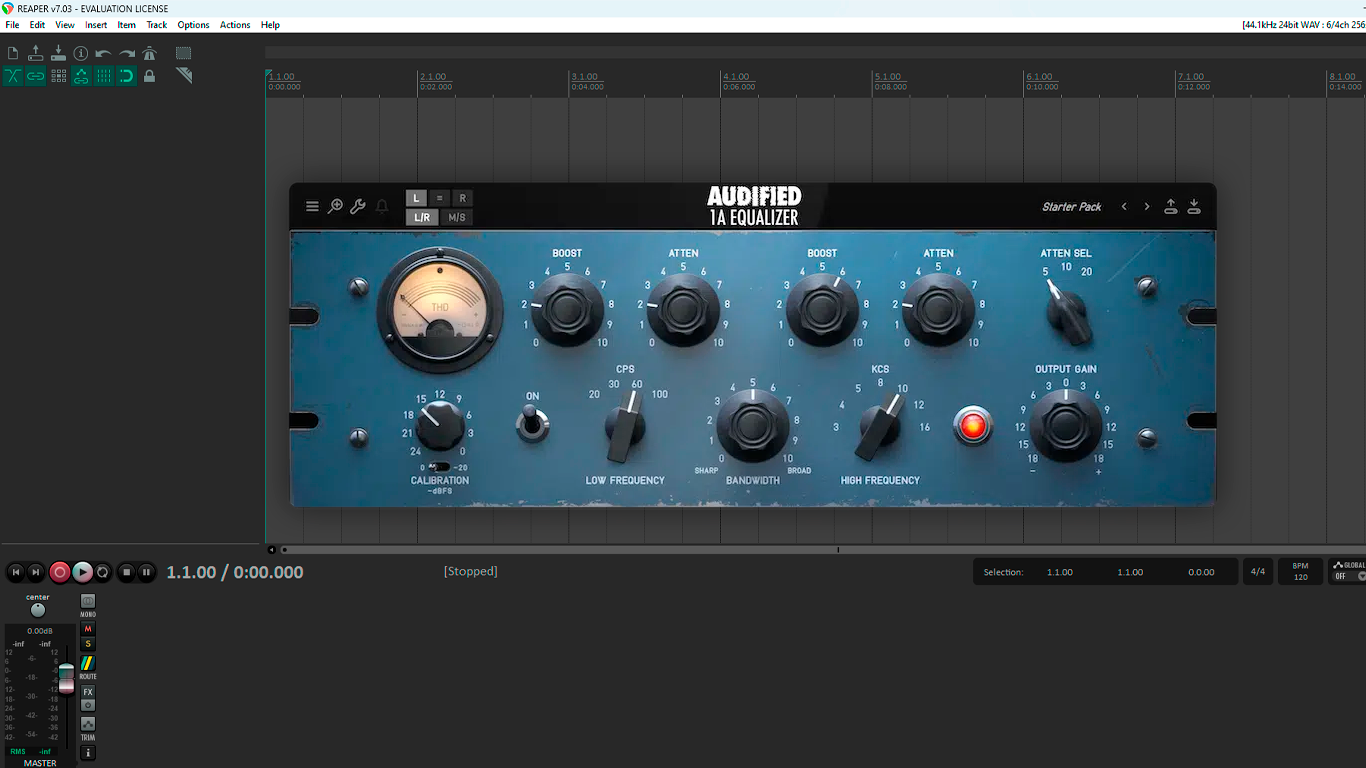The width and height of the screenshot is (1366, 768).
Task: Open the Edit menu
Action: pyautogui.click(x=37, y=25)
